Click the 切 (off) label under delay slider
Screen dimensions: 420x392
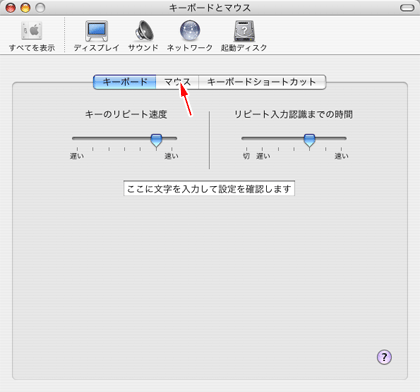pyautogui.click(x=246, y=156)
